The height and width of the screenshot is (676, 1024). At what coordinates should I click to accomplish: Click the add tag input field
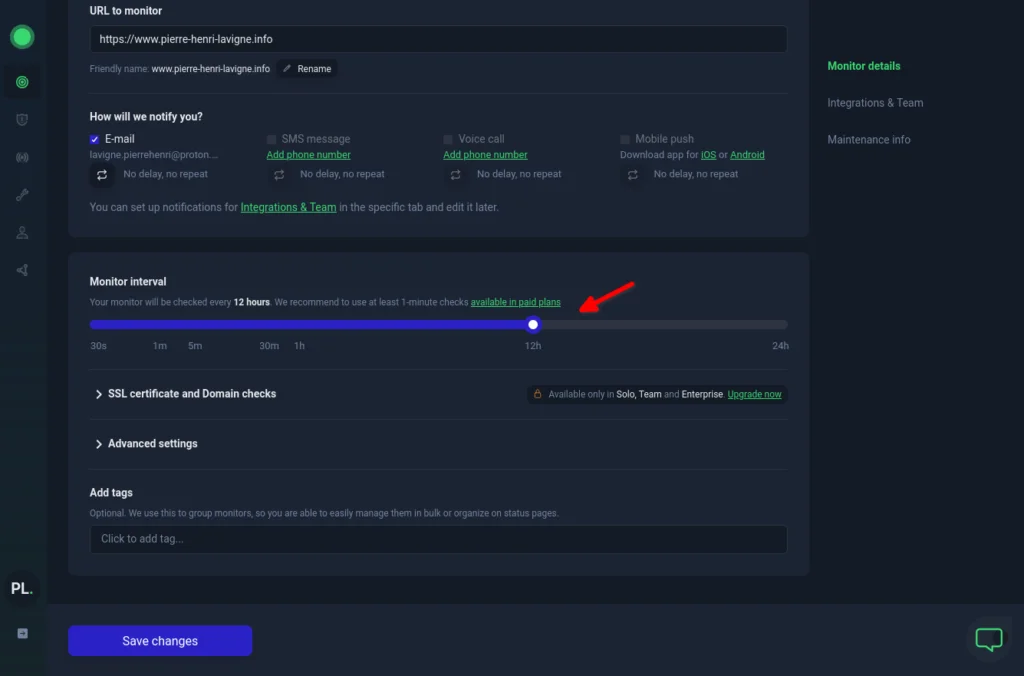point(438,539)
